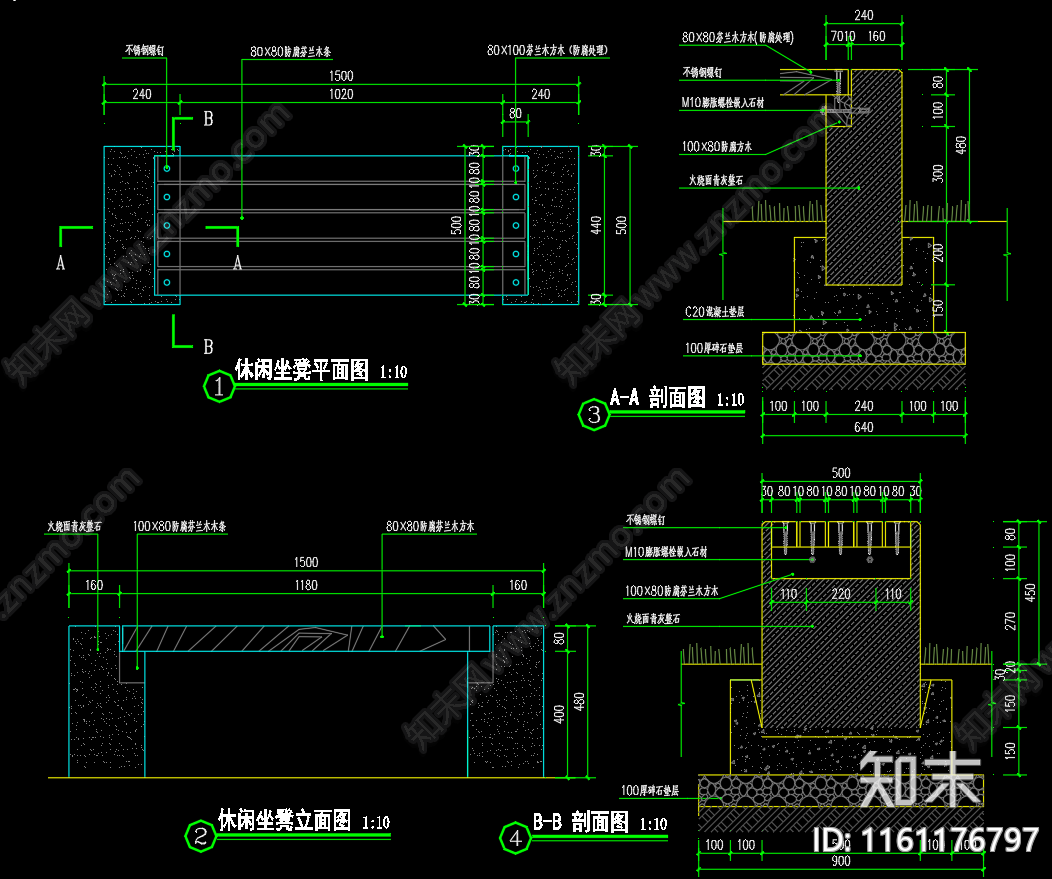Select the 1180 dimension in elevation view
The width and height of the screenshot is (1052, 879).
[304, 585]
